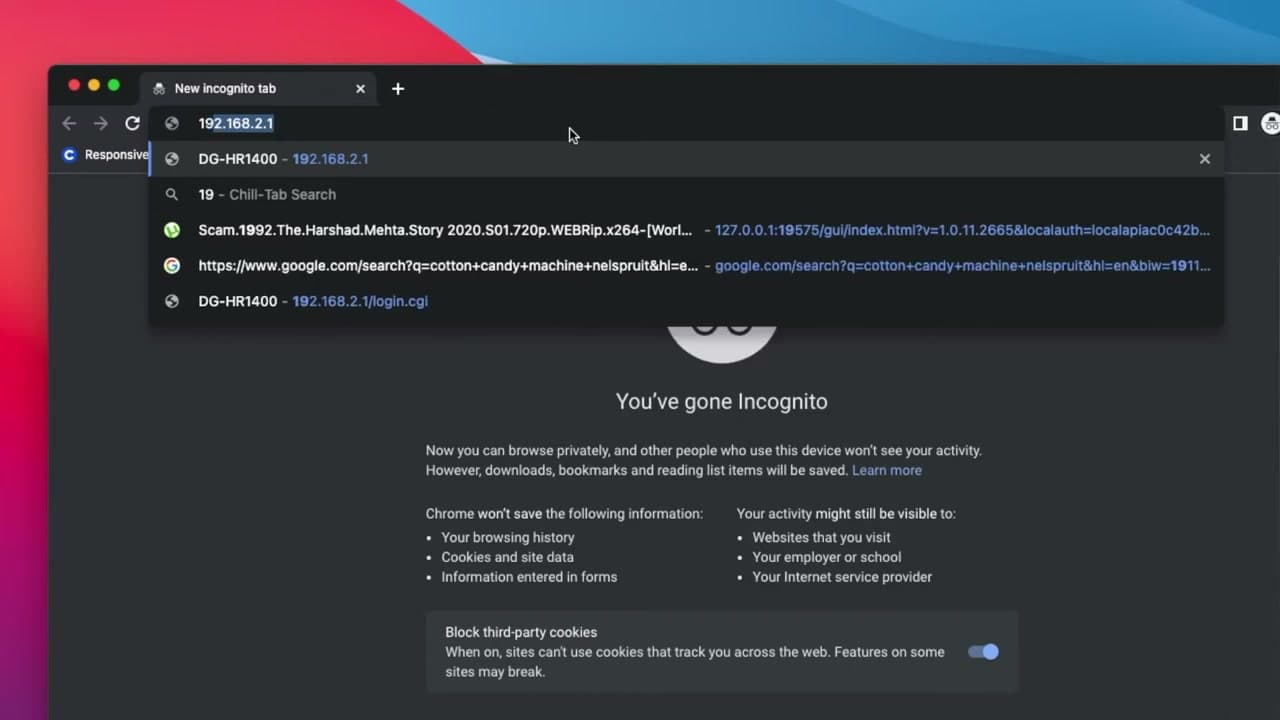Click the green fullscreen window button
The height and width of the screenshot is (720, 1280).
coord(114,86)
